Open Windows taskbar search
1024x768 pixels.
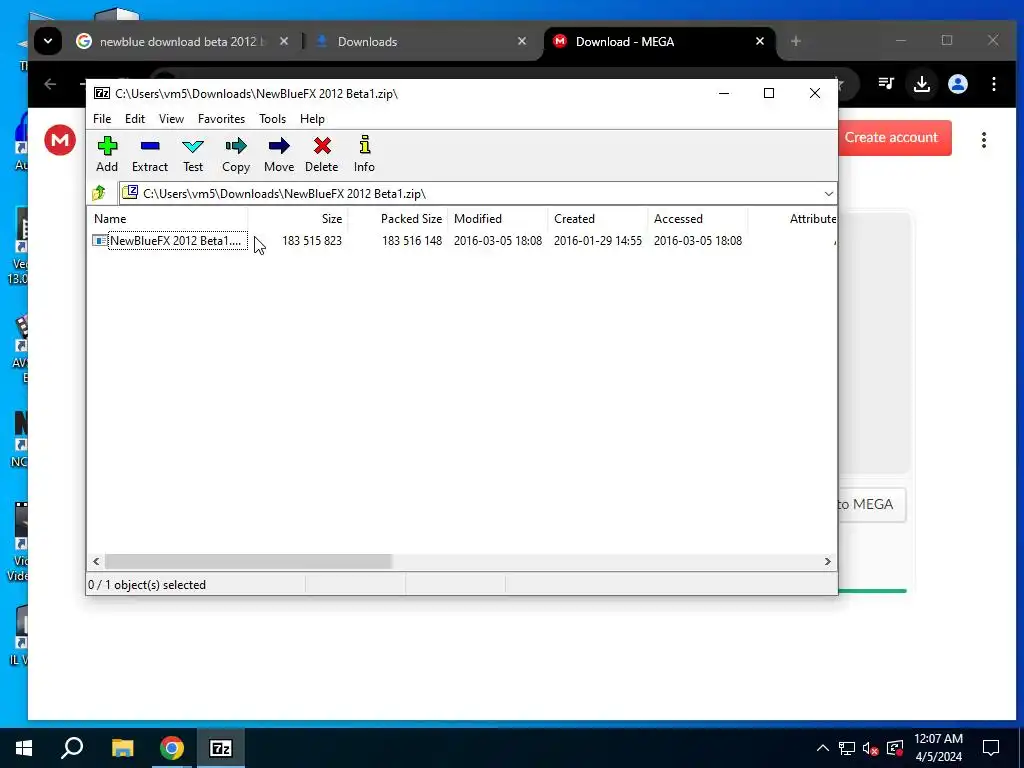click(x=72, y=748)
